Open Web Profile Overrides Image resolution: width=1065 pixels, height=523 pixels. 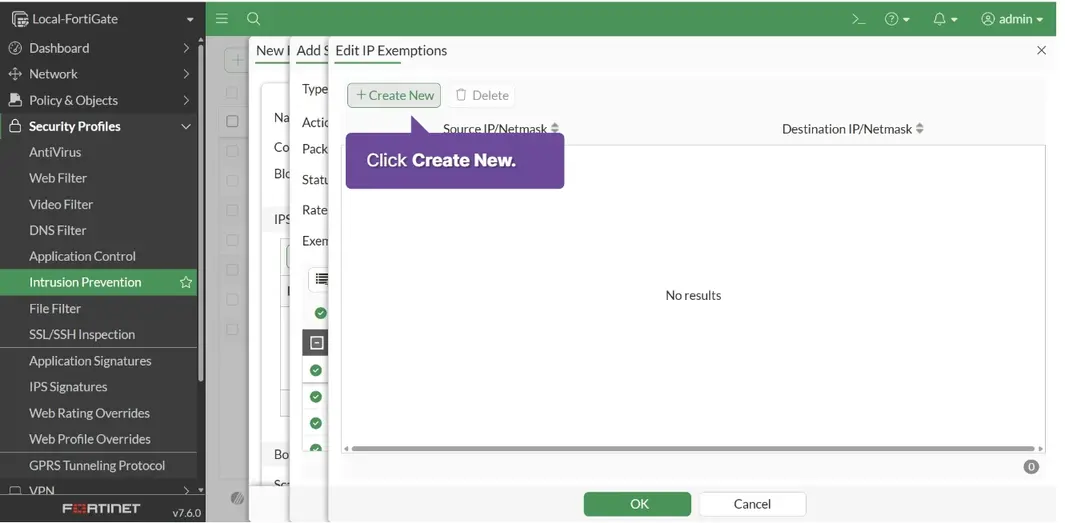tap(90, 439)
